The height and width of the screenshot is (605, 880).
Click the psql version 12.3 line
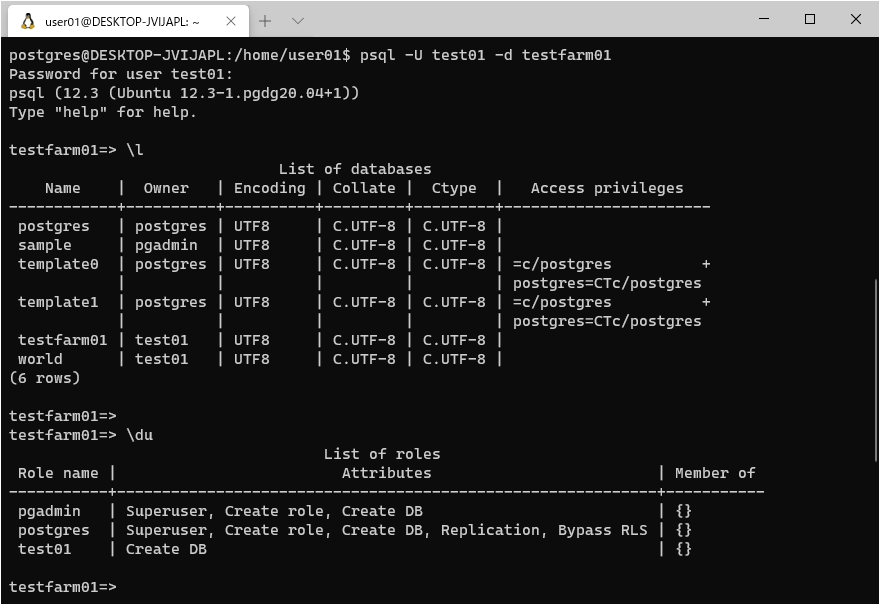point(184,93)
